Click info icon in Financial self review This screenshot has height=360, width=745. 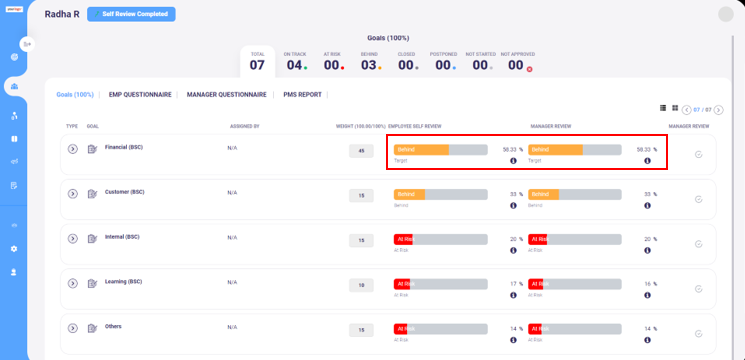click(513, 161)
